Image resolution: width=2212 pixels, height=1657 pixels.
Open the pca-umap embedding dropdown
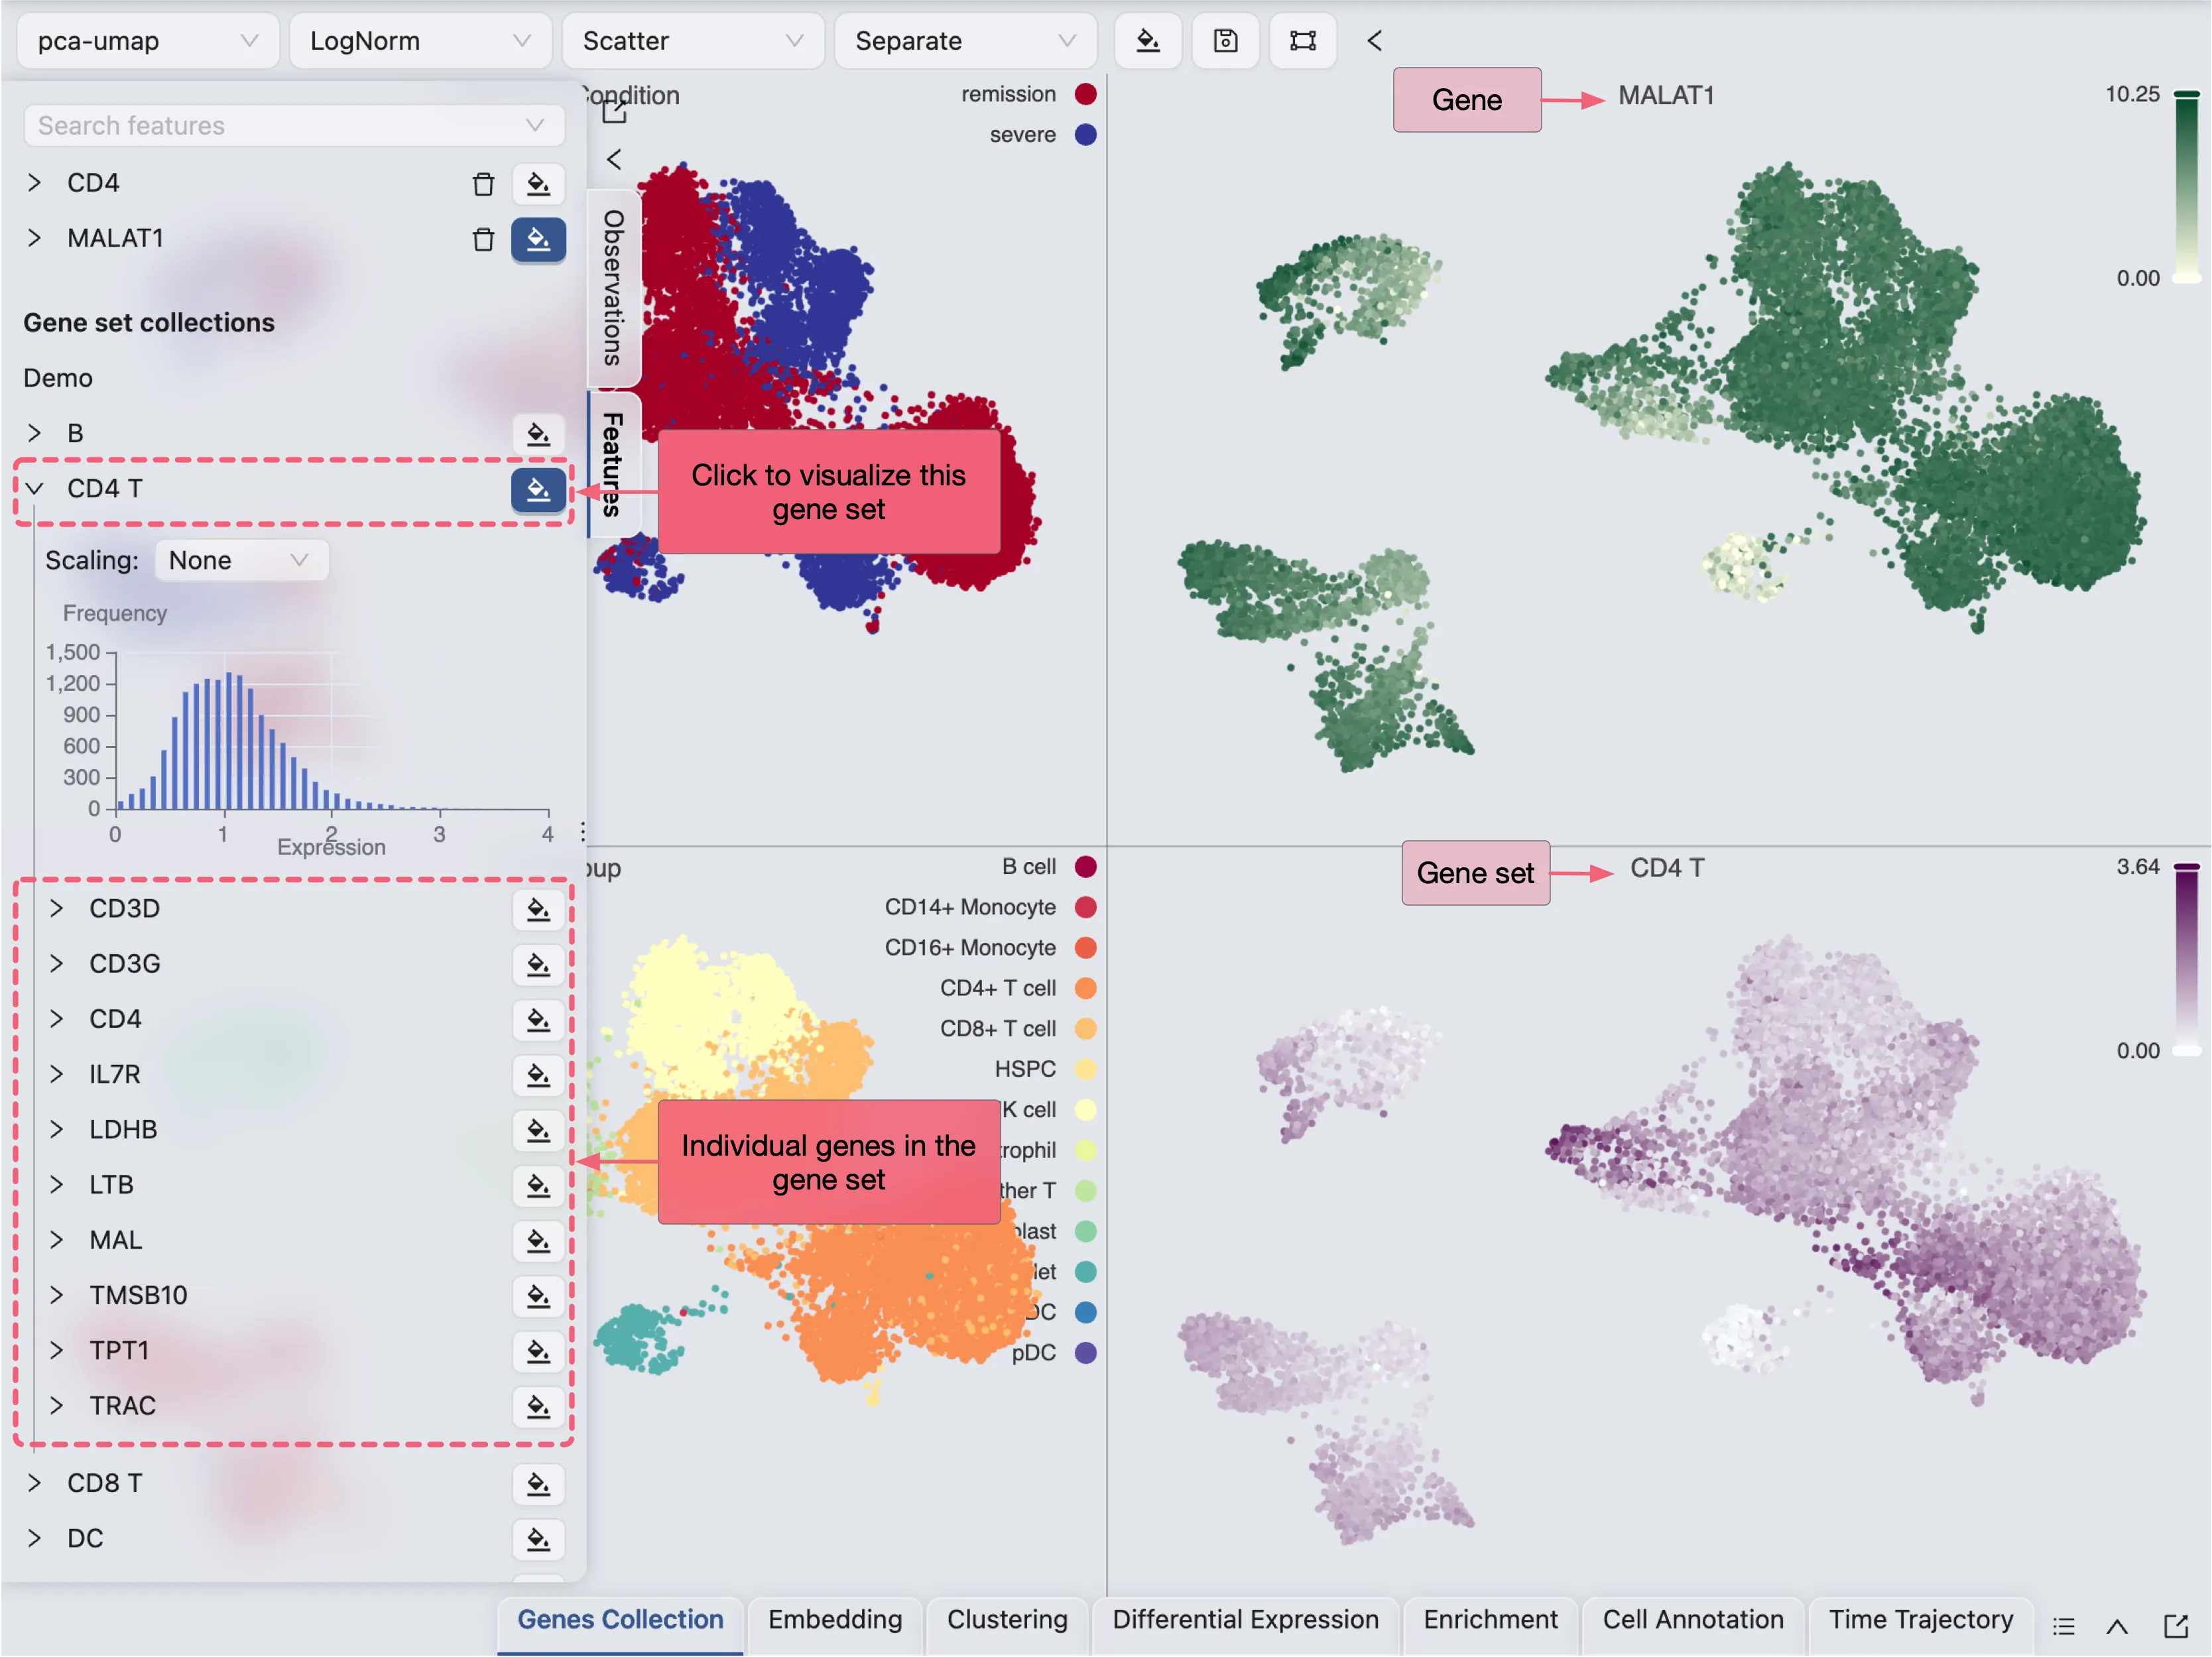pos(147,41)
